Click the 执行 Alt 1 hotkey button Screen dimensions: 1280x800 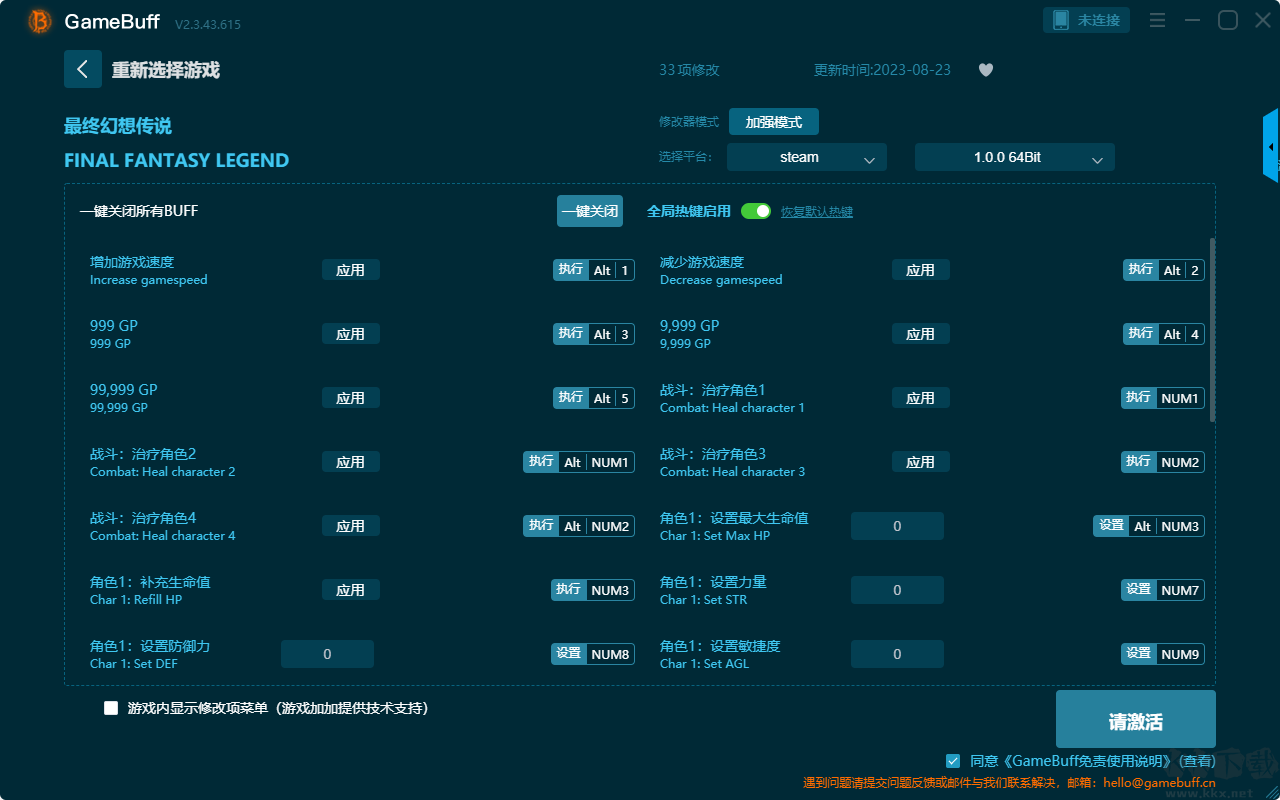click(594, 270)
